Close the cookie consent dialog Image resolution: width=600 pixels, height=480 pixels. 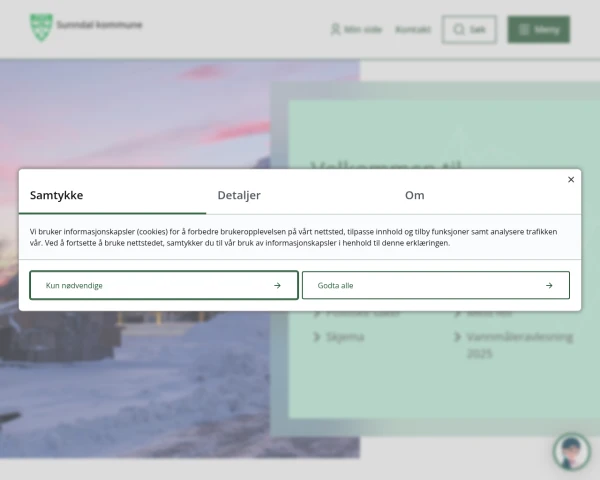click(x=571, y=180)
